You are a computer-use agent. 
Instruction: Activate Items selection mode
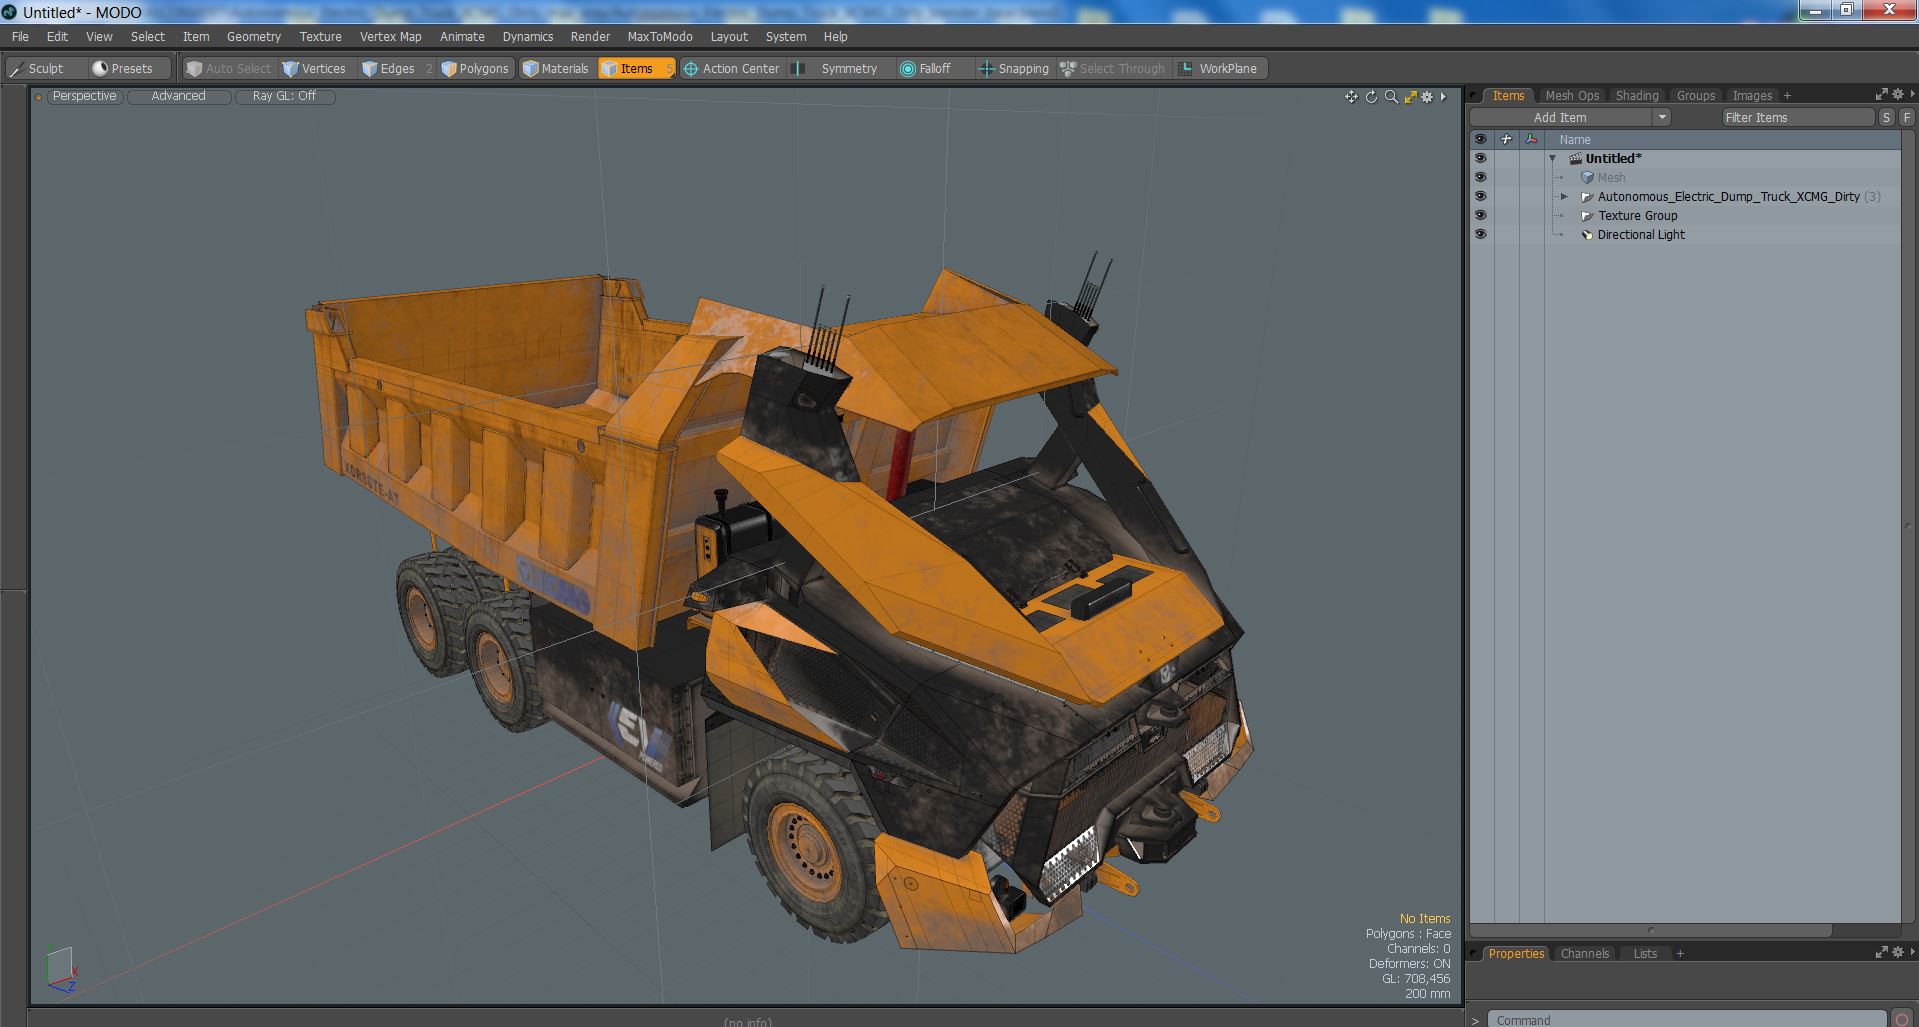point(635,68)
